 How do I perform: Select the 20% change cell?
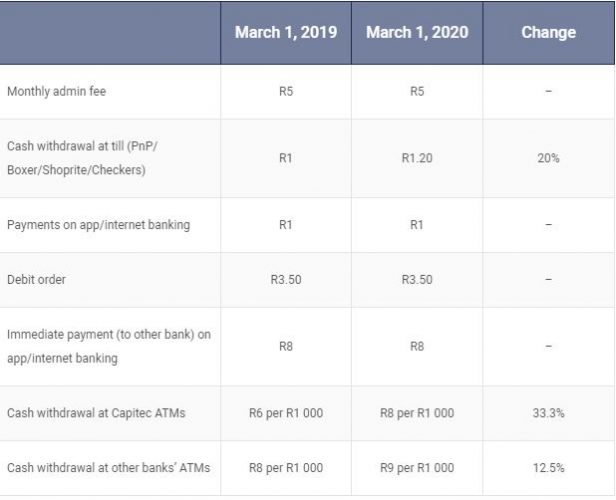click(548, 158)
